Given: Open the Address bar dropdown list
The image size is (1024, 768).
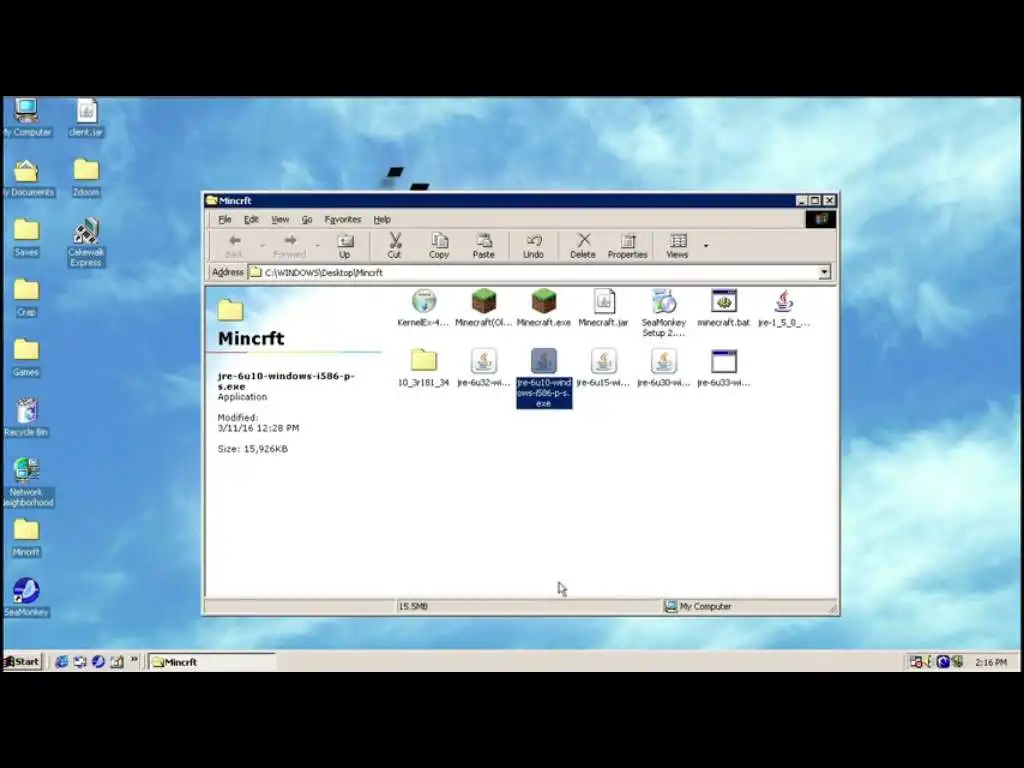Looking at the screenshot, I should (x=824, y=272).
